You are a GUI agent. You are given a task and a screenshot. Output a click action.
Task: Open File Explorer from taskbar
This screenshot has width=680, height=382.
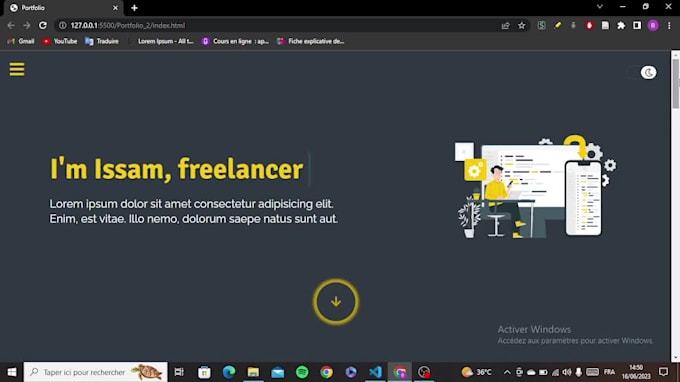coord(253,372)
